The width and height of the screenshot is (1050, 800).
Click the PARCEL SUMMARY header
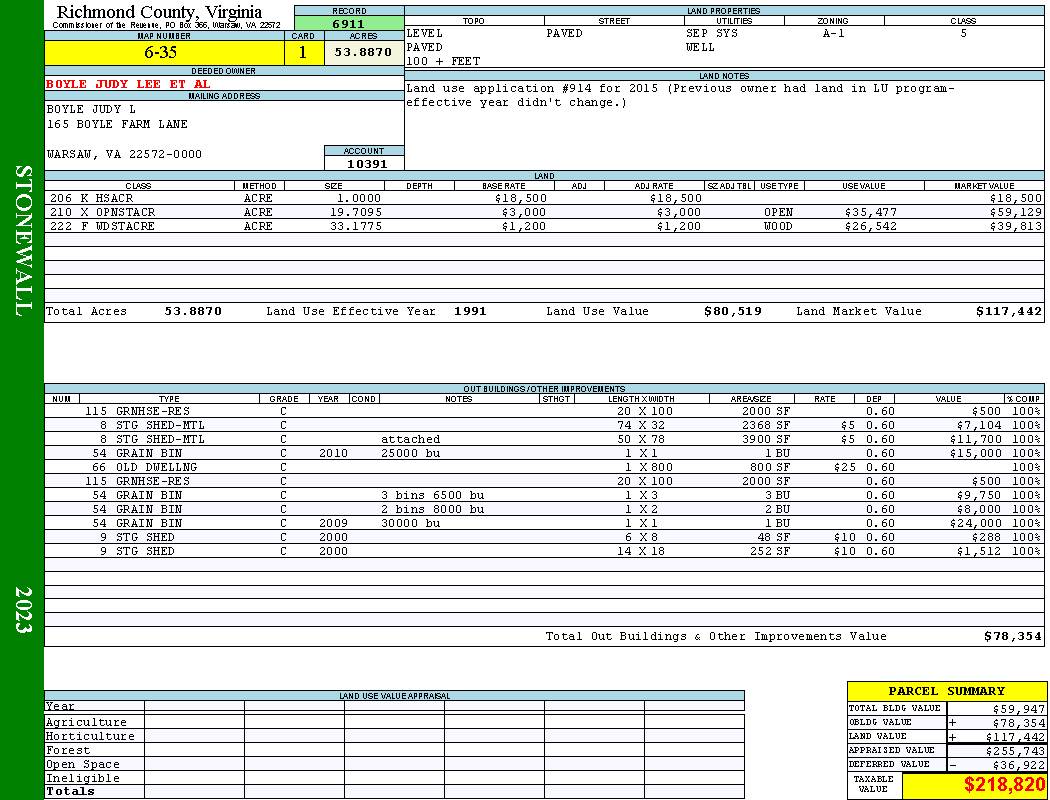pyautogui.click(x=946, y=691)
